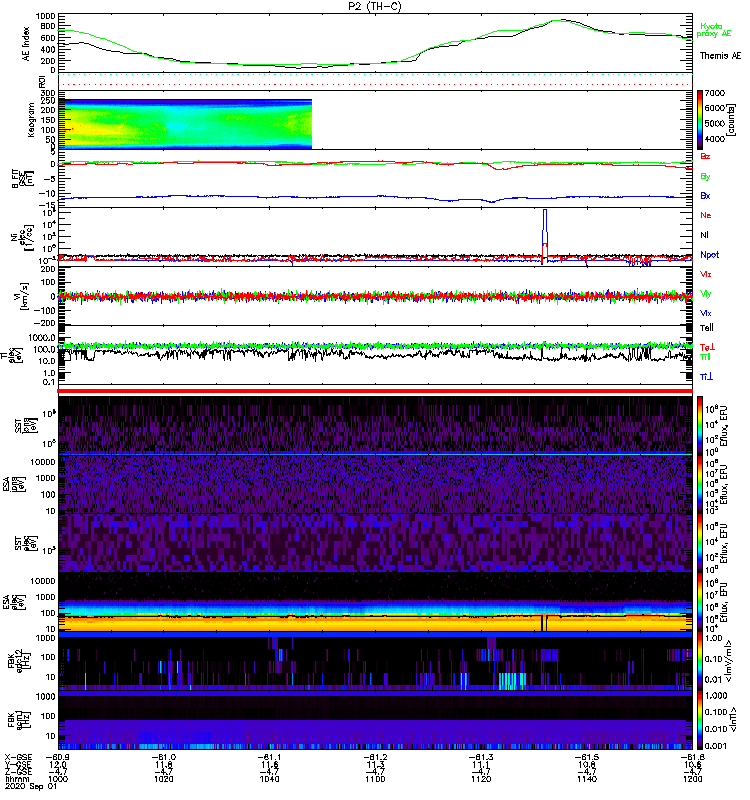
Task: Click the tall Npot spike in density panel
Action: coord(545,235)
